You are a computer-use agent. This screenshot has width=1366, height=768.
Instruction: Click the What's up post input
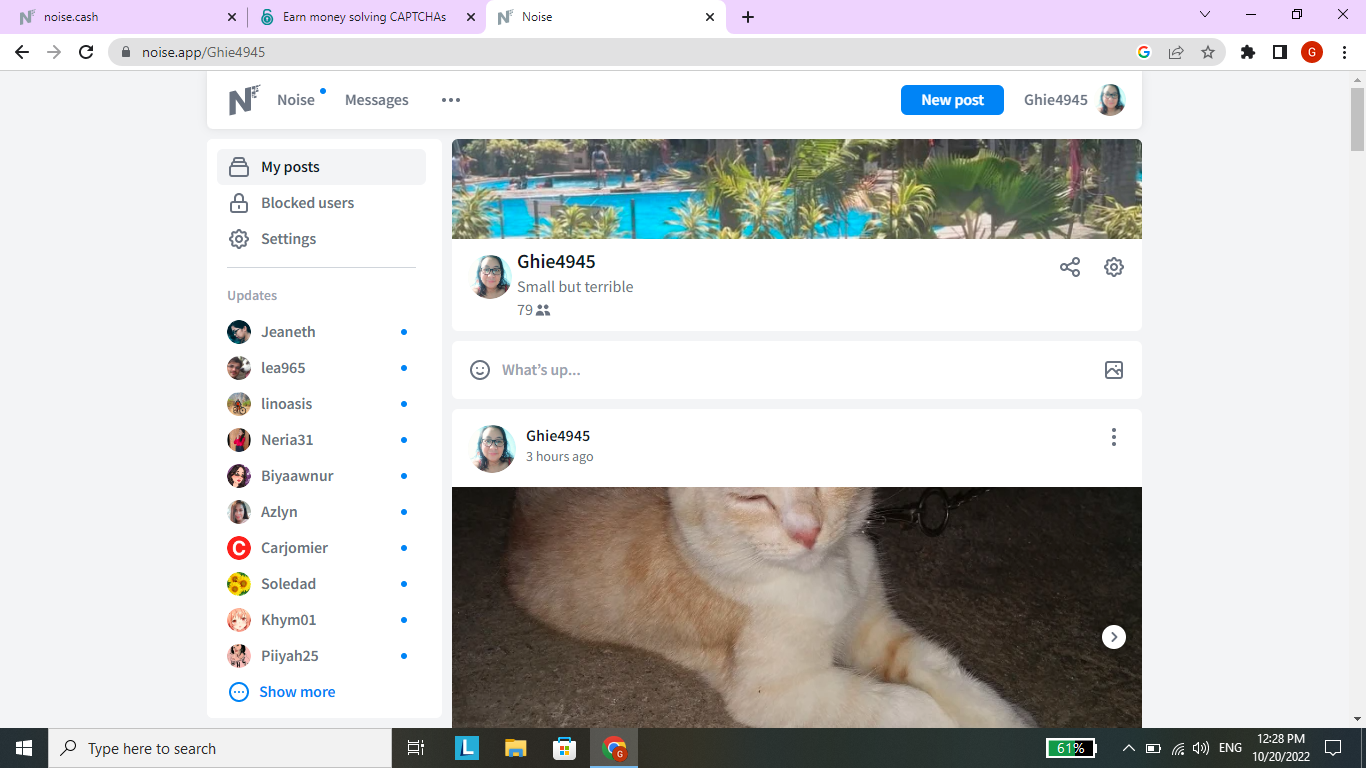pos(796,370)
